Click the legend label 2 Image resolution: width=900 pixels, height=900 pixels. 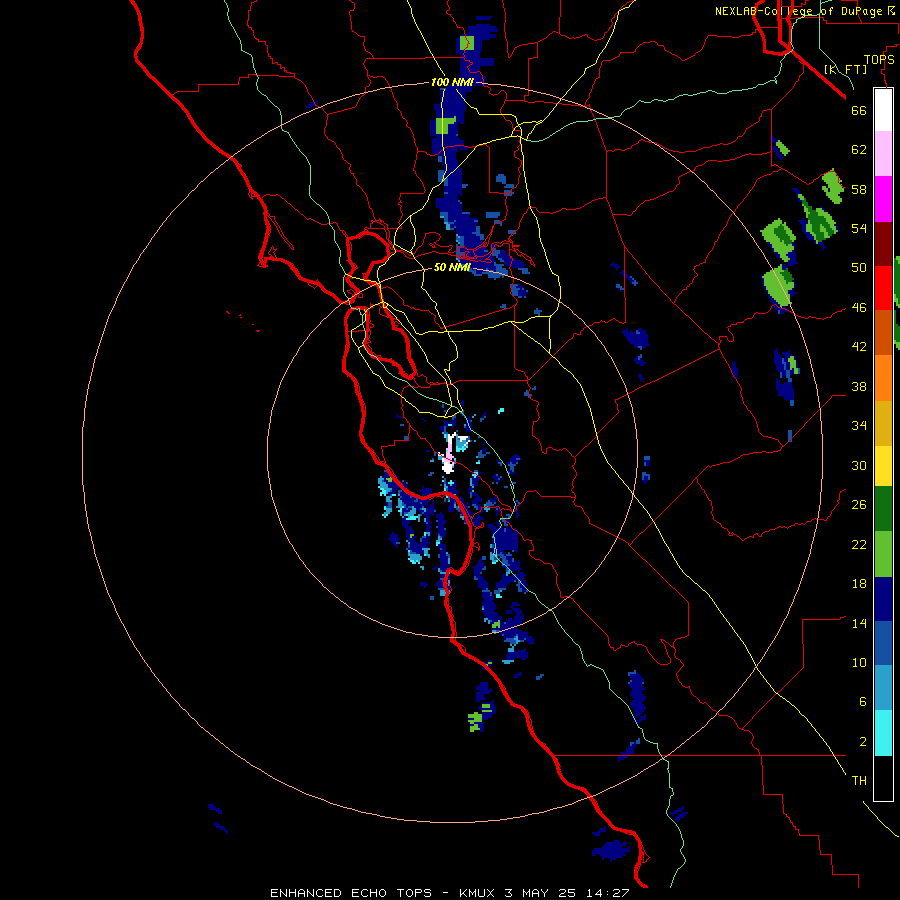tap(863, 742)
